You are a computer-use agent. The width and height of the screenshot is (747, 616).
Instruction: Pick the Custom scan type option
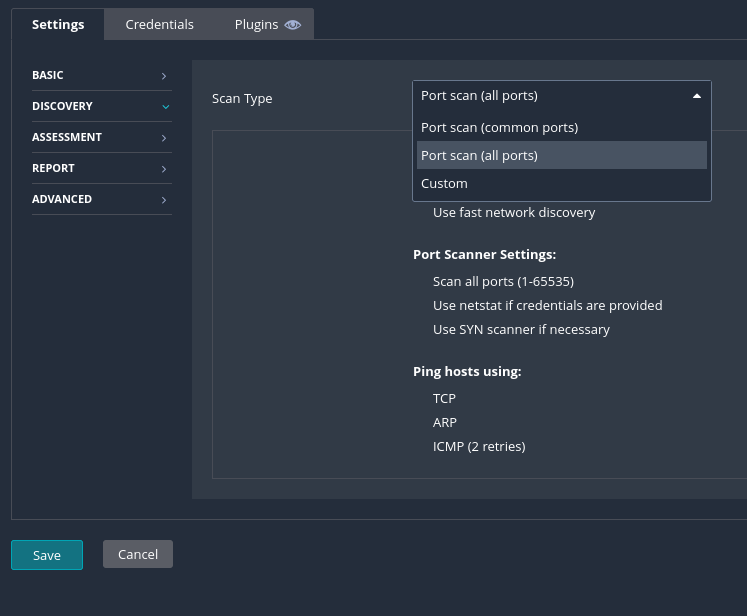tap(444, 183)
